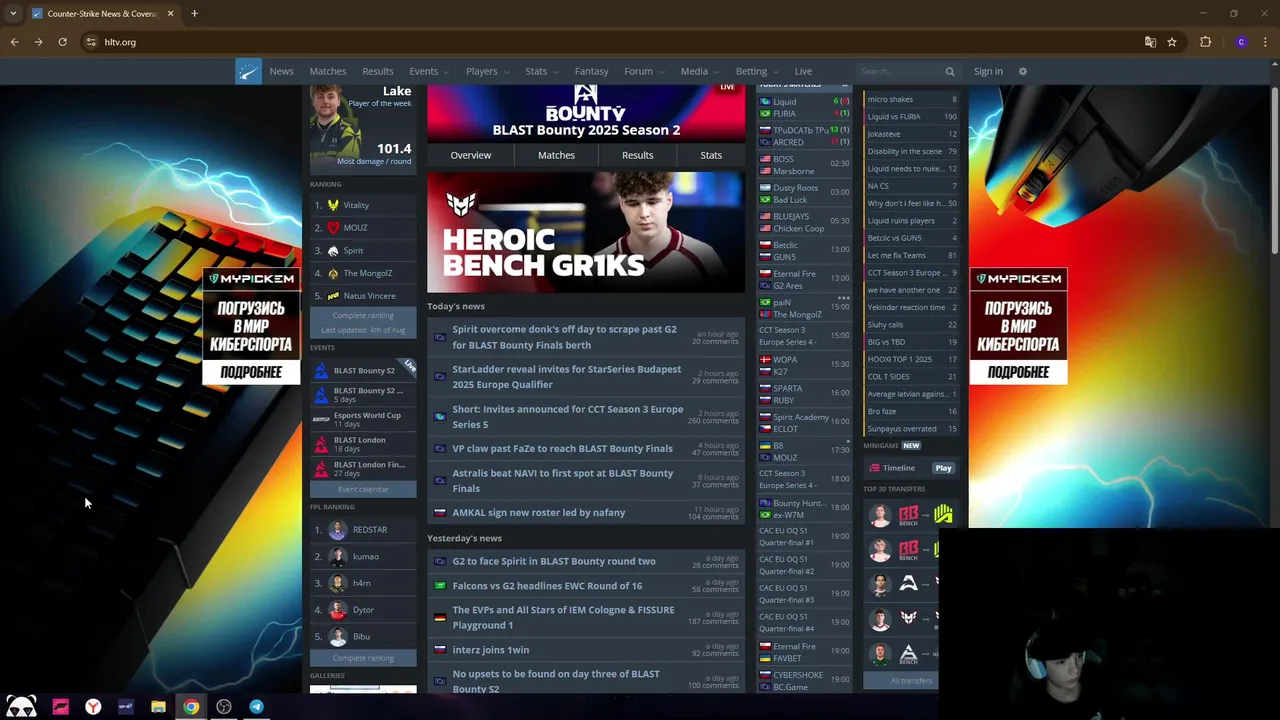Switch to the Overview tab of BLAST Bounty
The width and height of the screenshot is (1280, 720).
tap(470, 155)
